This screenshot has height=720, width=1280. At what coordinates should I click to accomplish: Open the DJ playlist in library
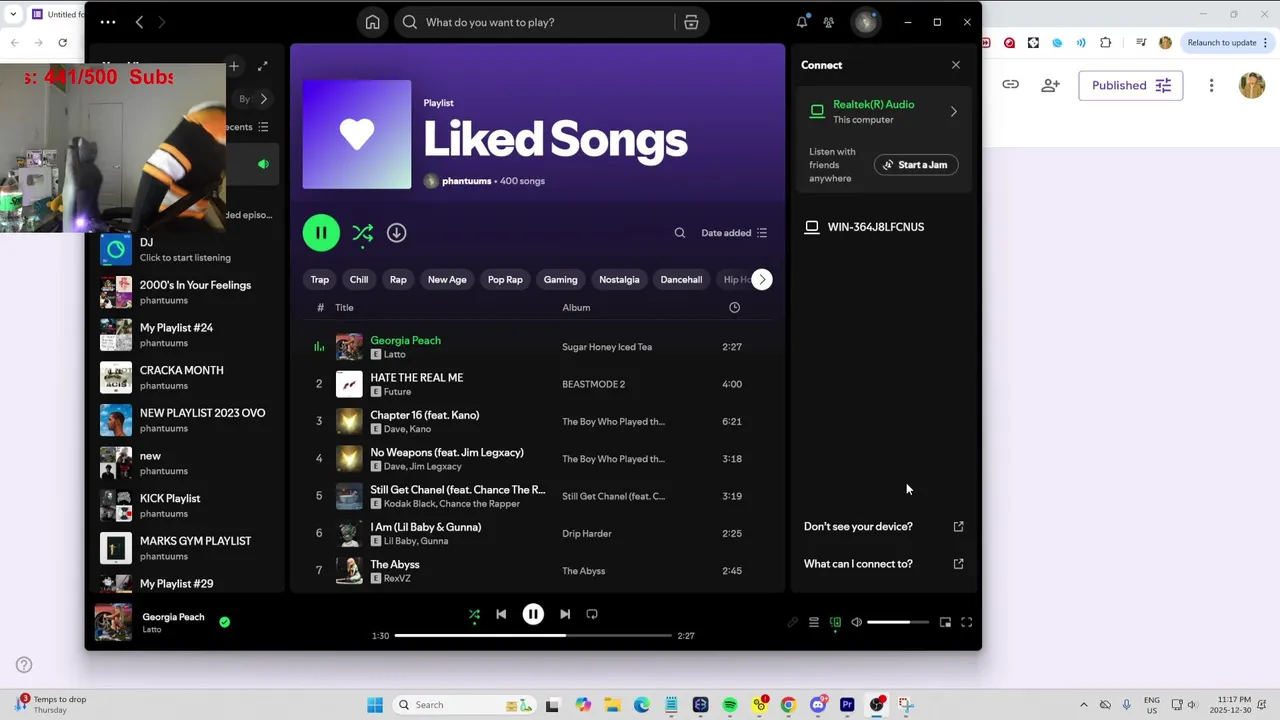[x=185, y=250]
